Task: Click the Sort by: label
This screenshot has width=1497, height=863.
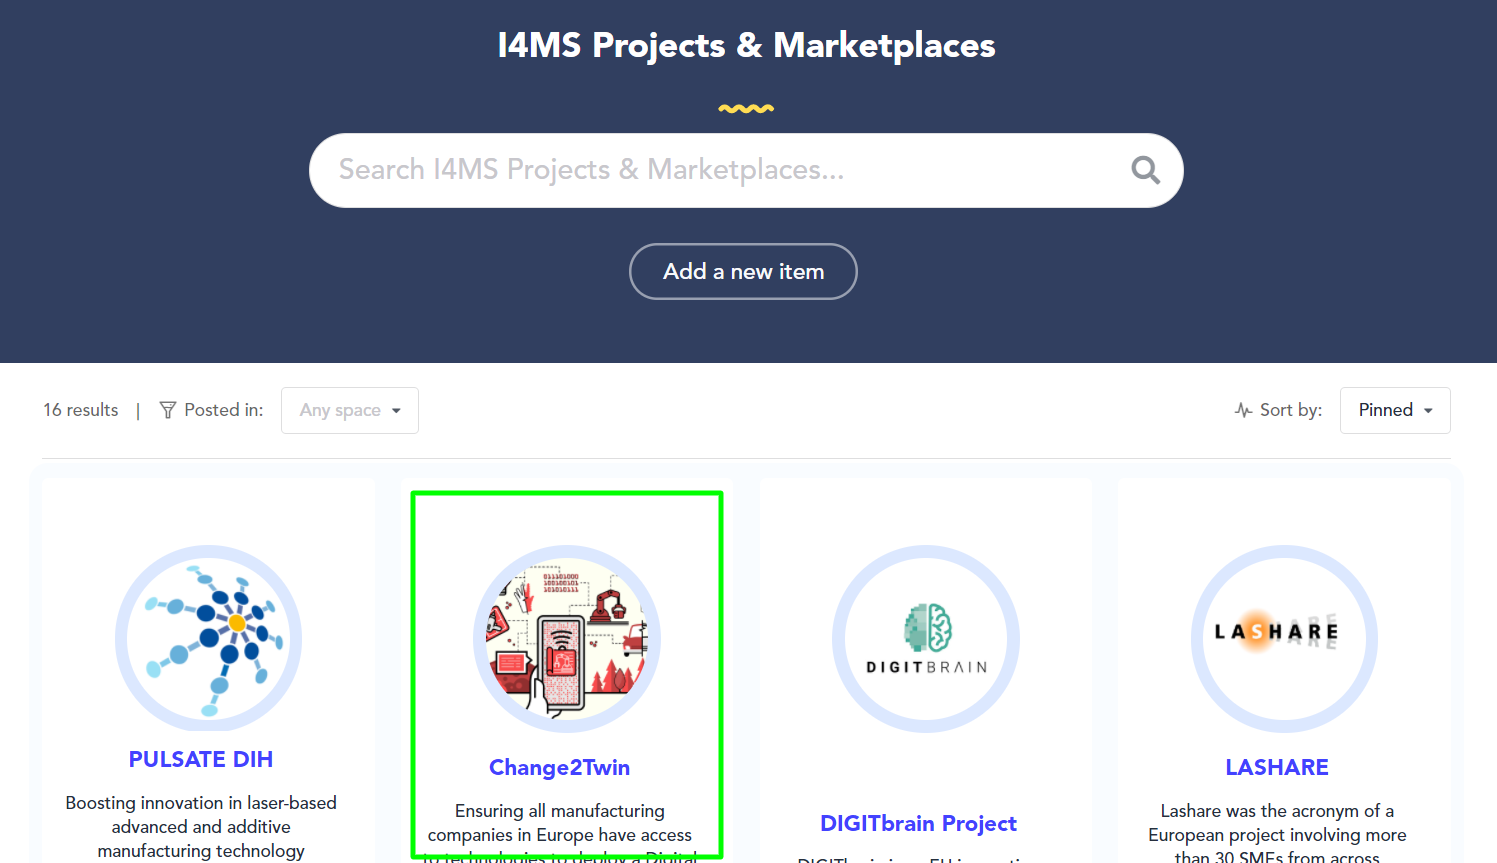Action: [1291, 410]
